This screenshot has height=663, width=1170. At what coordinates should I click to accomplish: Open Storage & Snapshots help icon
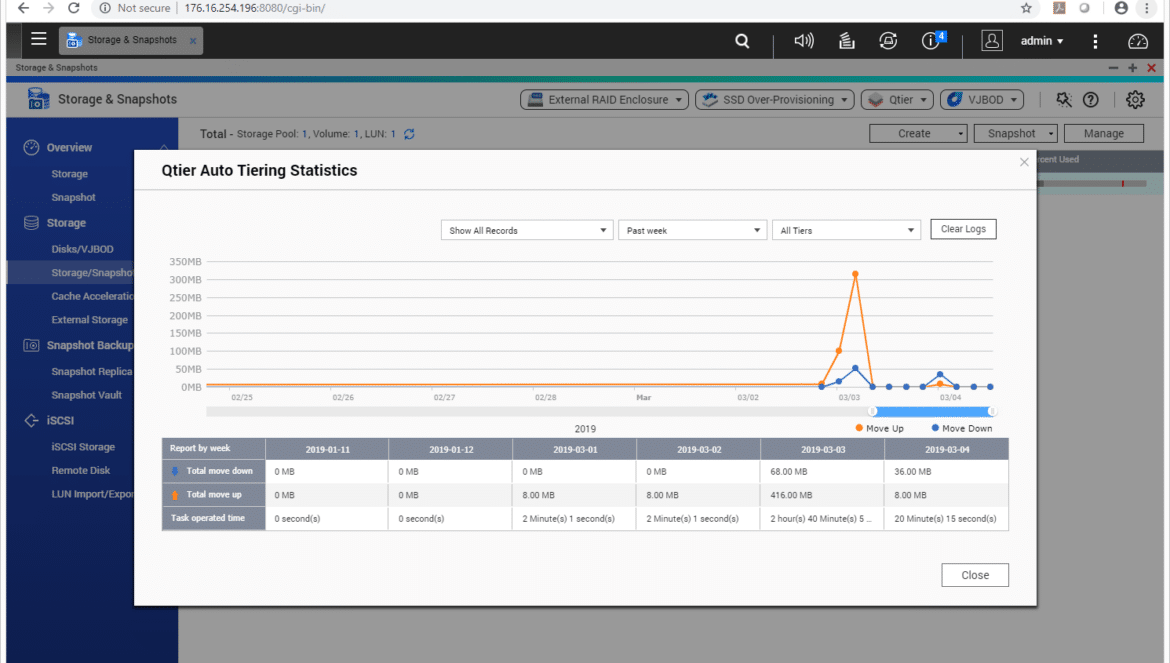1090,99
